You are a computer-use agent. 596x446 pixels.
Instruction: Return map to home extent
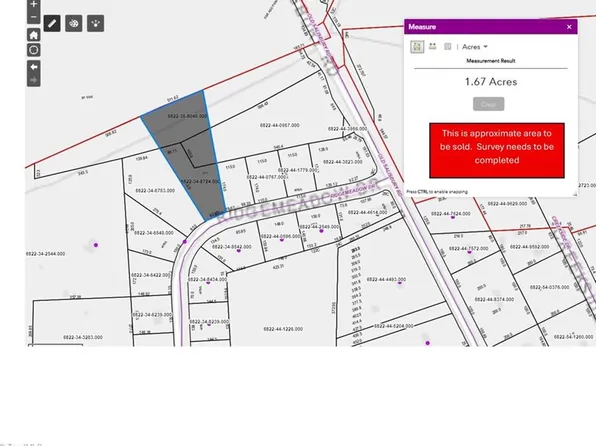33,35
